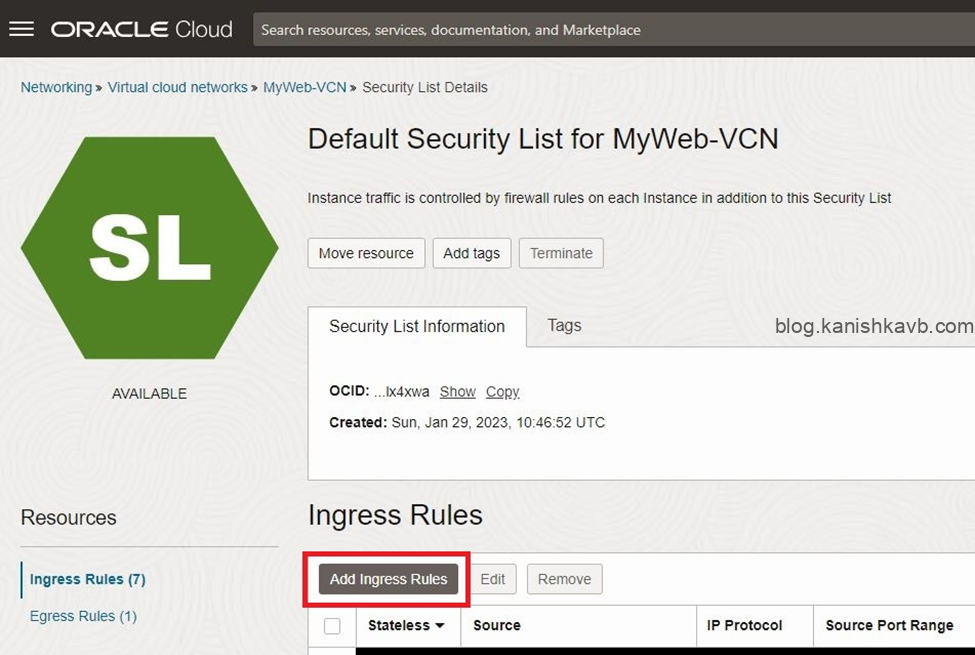Copy the OCID to clipboard

coord(502,392)
